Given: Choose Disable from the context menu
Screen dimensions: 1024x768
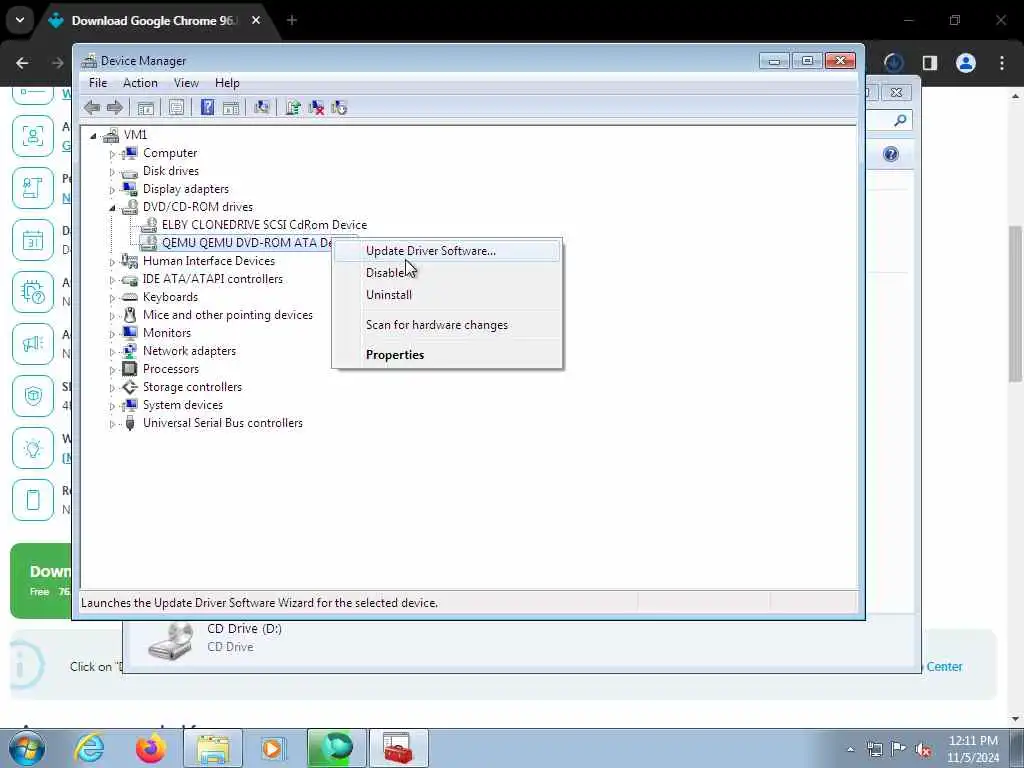Looking at the screenshot, I should click(x=447, y=273).
